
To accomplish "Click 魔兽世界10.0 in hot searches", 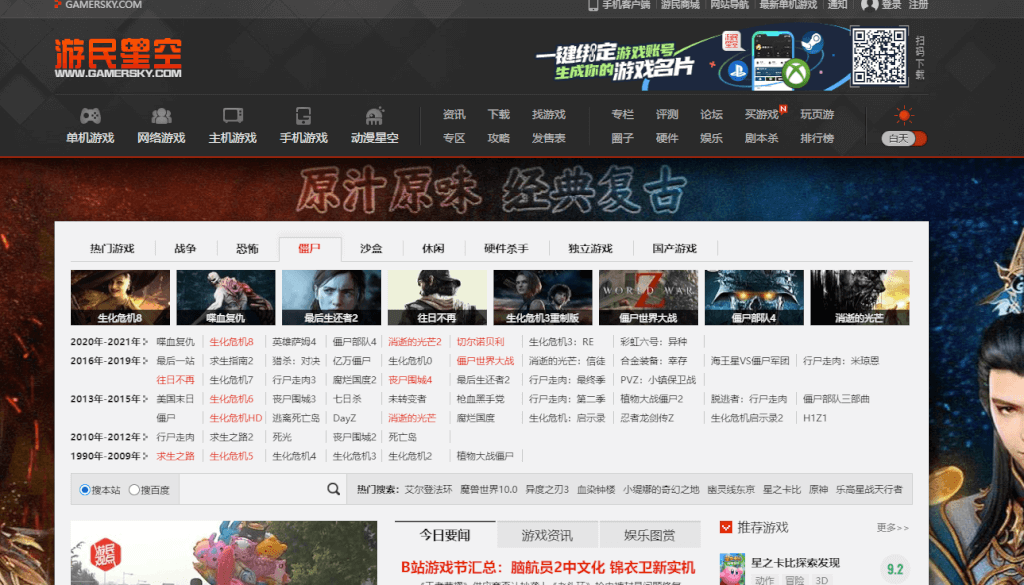I will [x=488, y=490].
